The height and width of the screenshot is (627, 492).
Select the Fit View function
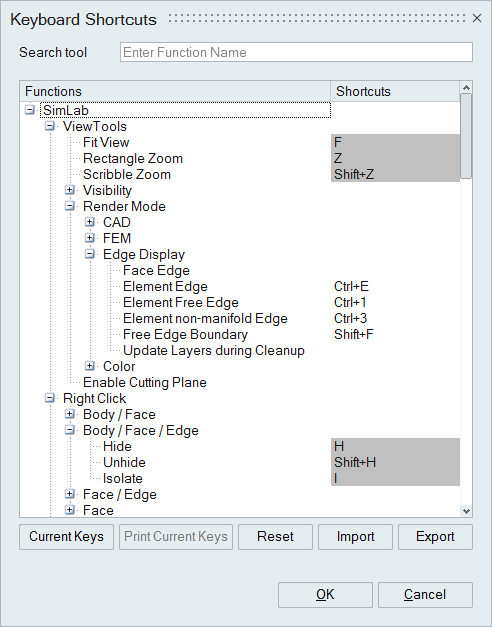point(106,142)
